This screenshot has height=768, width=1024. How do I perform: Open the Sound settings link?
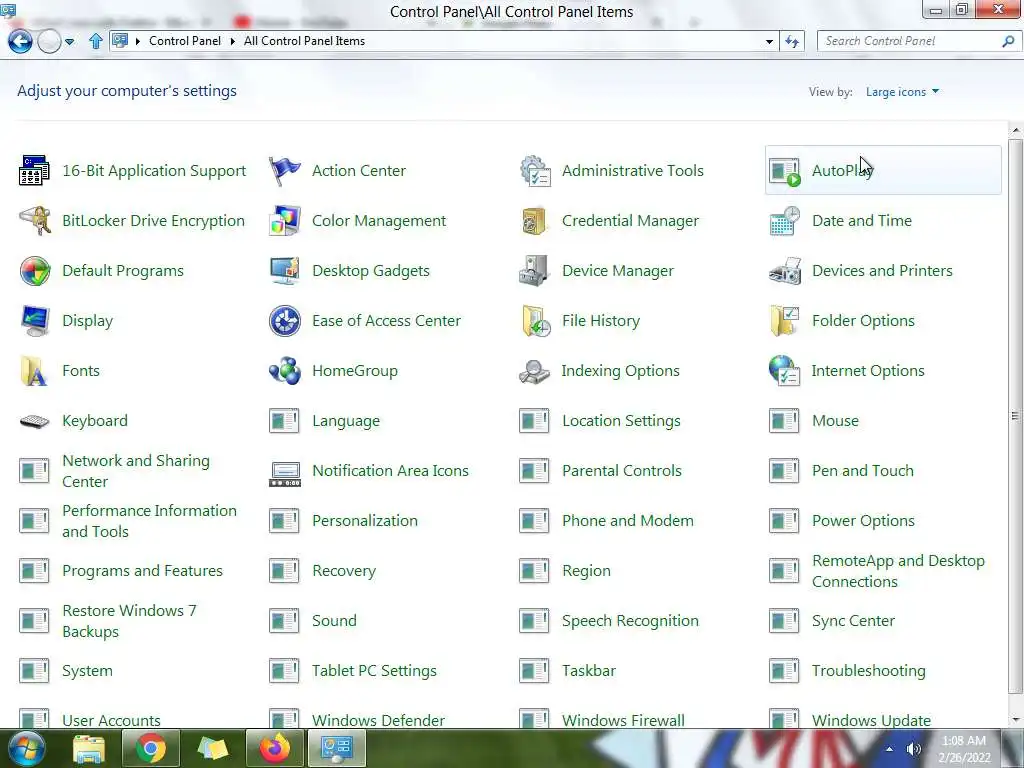(334, 621)
